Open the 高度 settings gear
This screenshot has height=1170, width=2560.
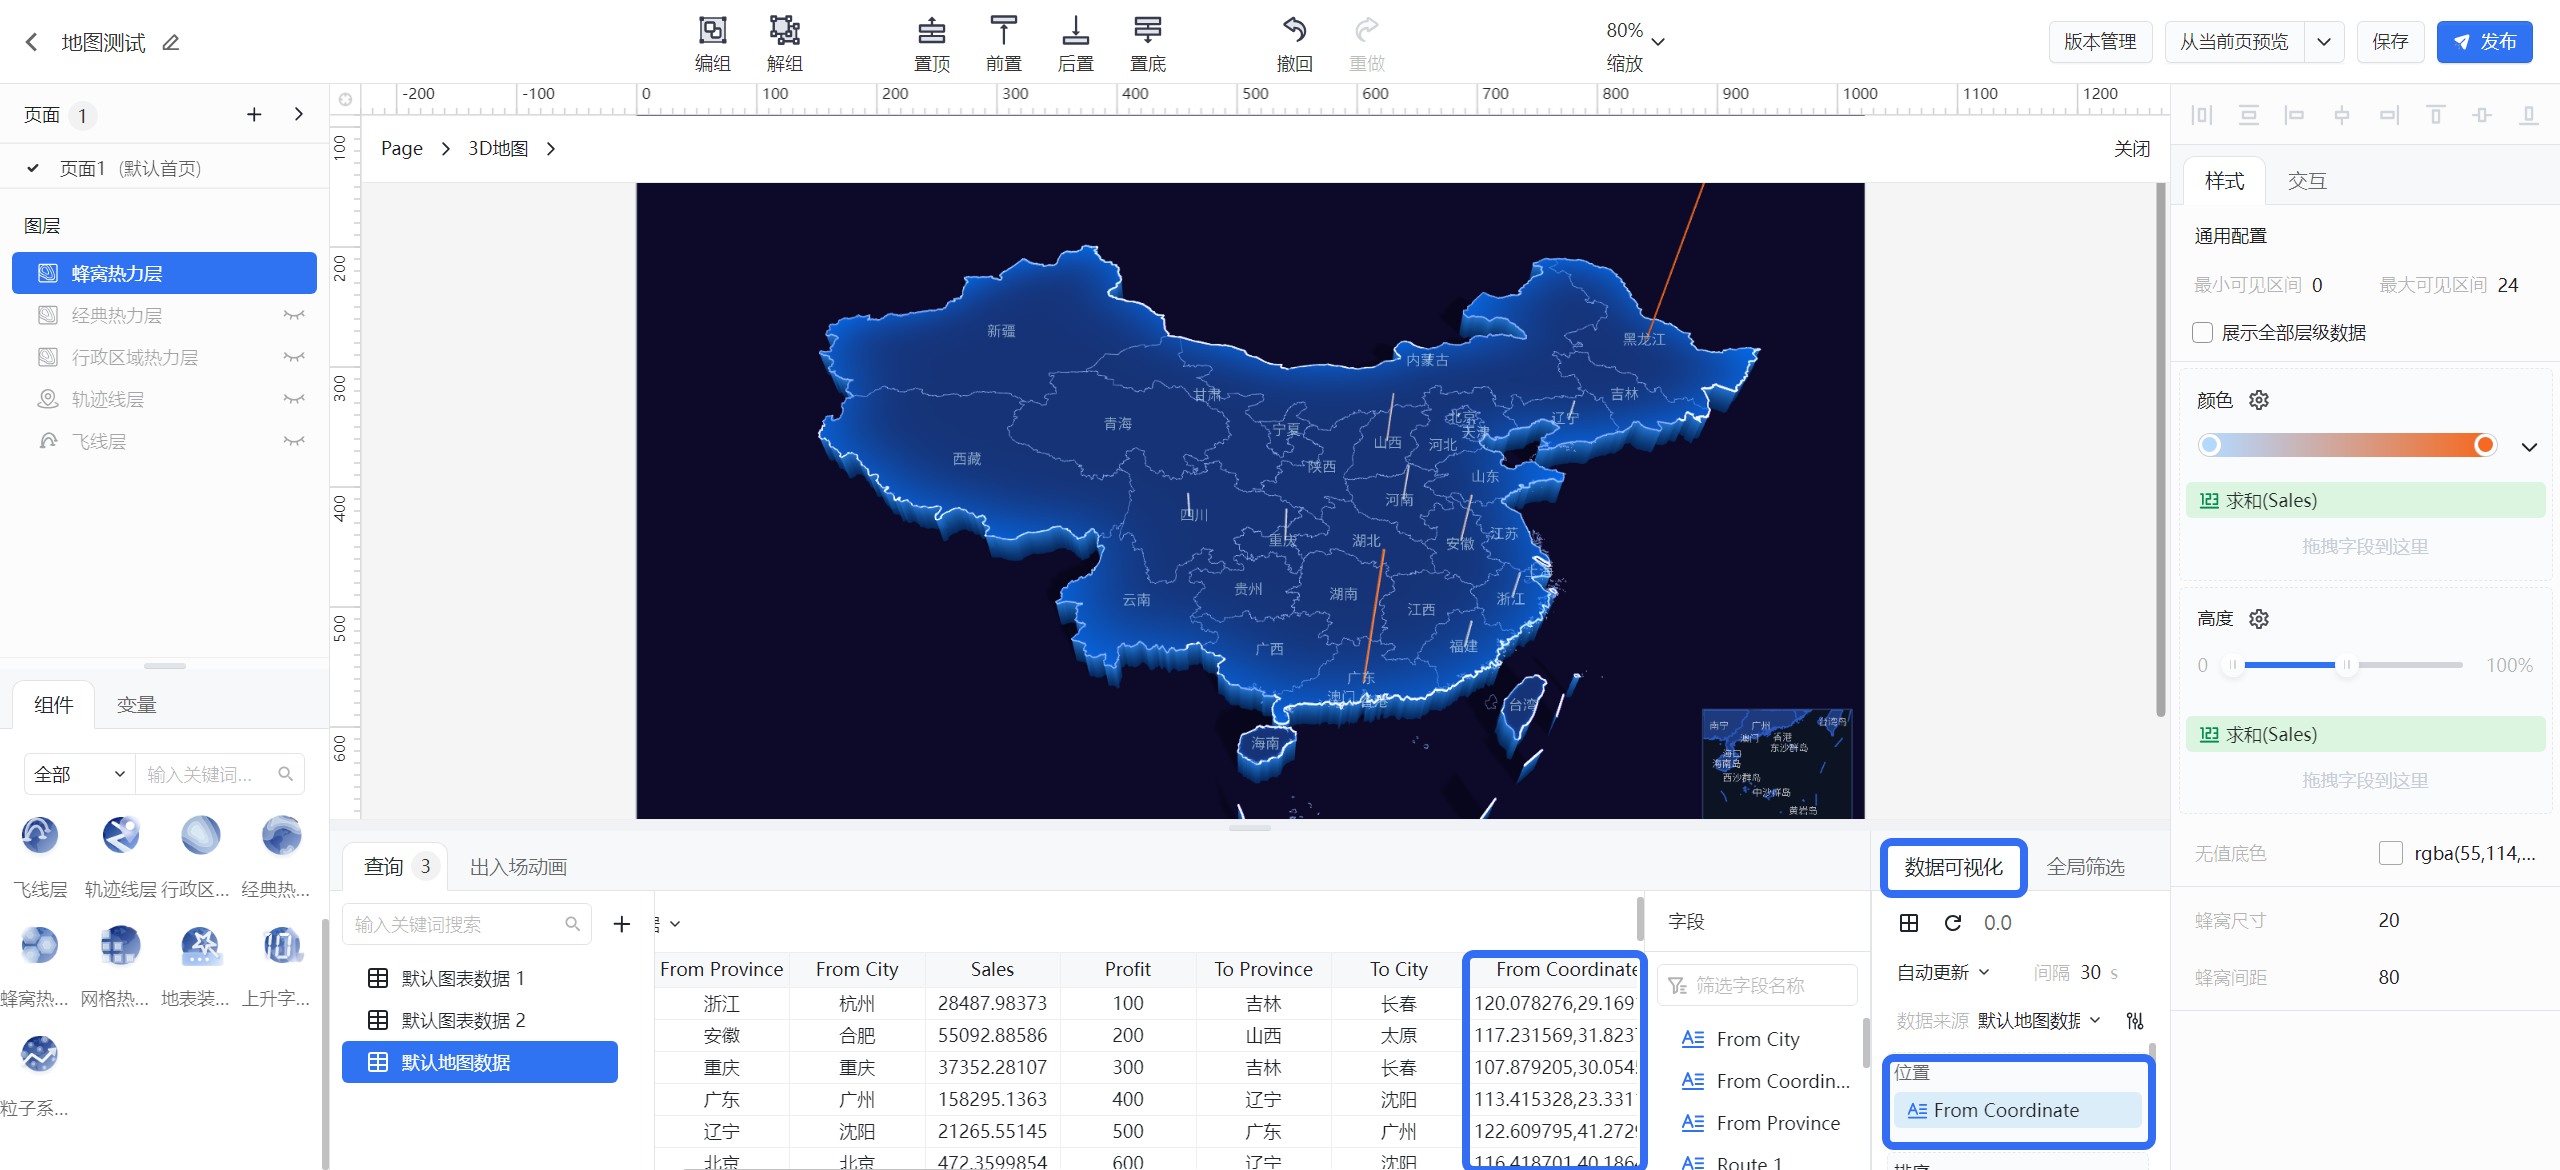coord(2258,619)
